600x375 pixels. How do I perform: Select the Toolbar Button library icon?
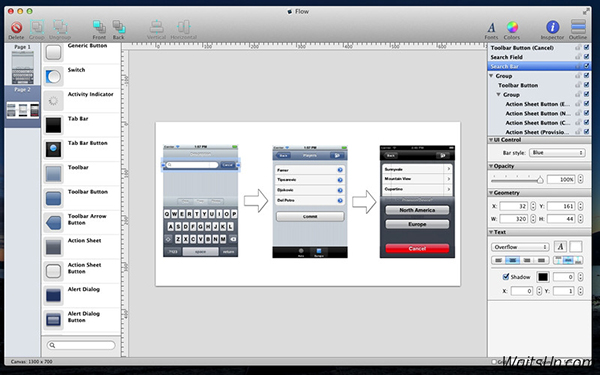point(53,198)
